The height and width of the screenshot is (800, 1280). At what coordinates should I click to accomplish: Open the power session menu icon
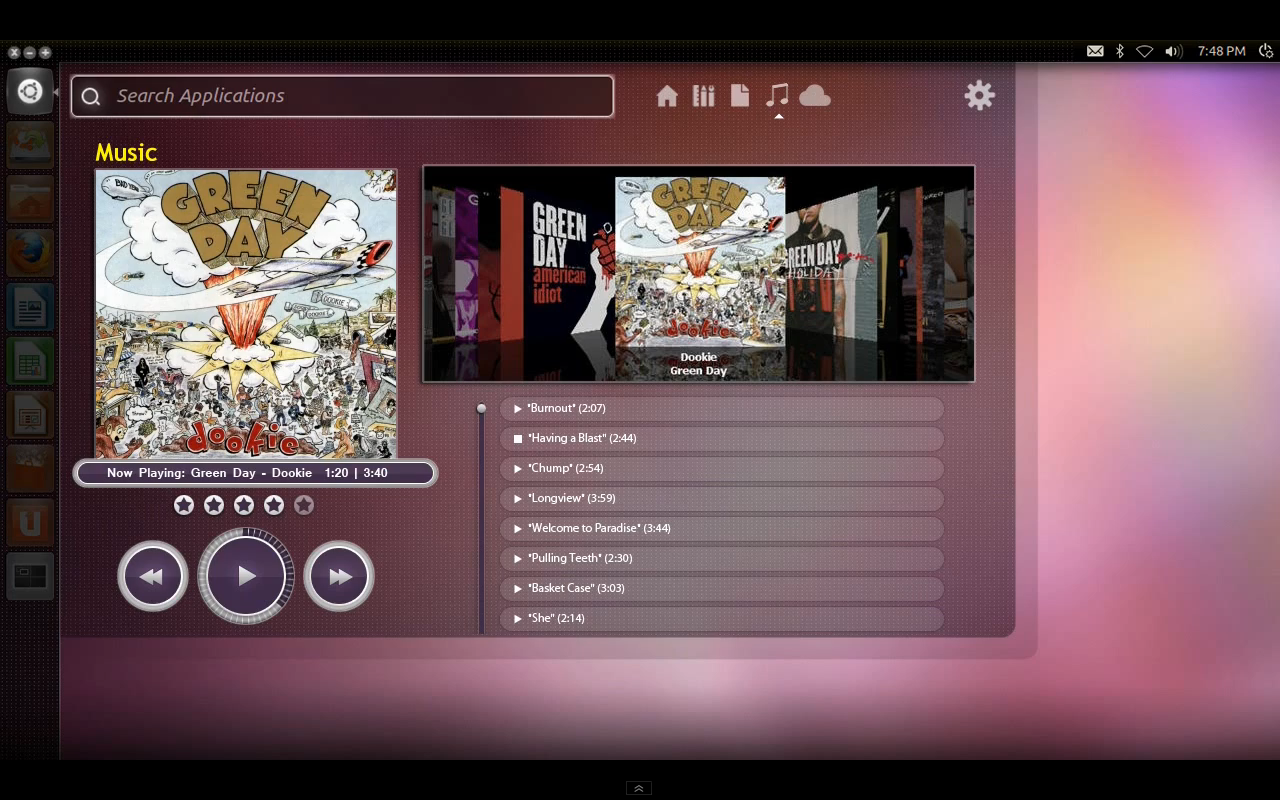point(1266,51)
